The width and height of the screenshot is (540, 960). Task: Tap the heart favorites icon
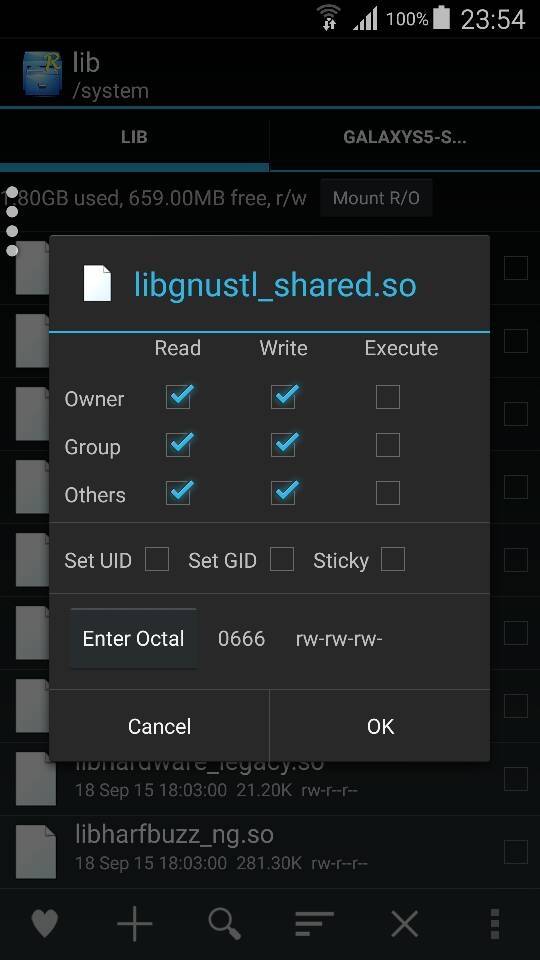click(x=45, y=923)
